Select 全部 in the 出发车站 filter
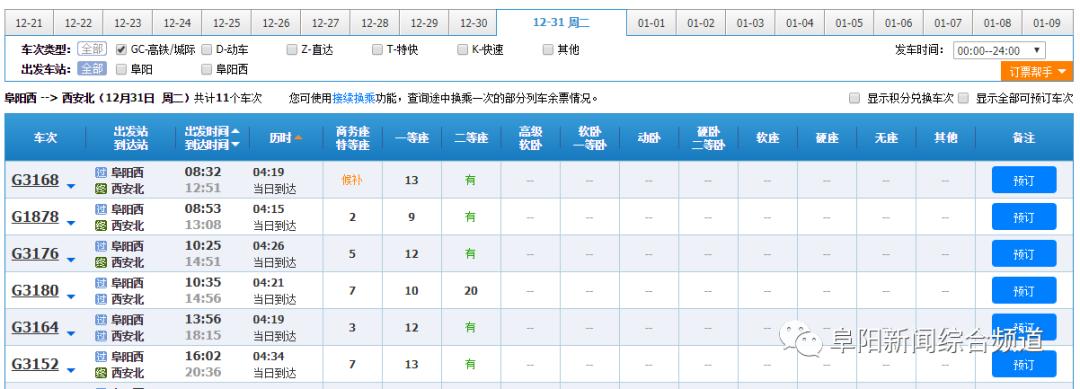This screenshot has width=1080, height=389. [92, 69]
